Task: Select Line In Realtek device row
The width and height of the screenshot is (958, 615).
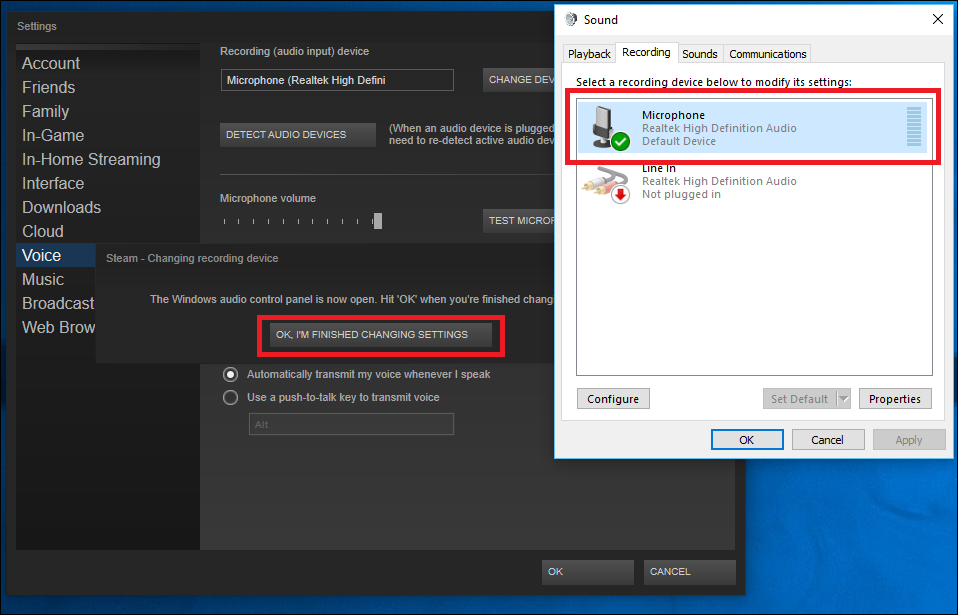Action: (x=753, y=181)
